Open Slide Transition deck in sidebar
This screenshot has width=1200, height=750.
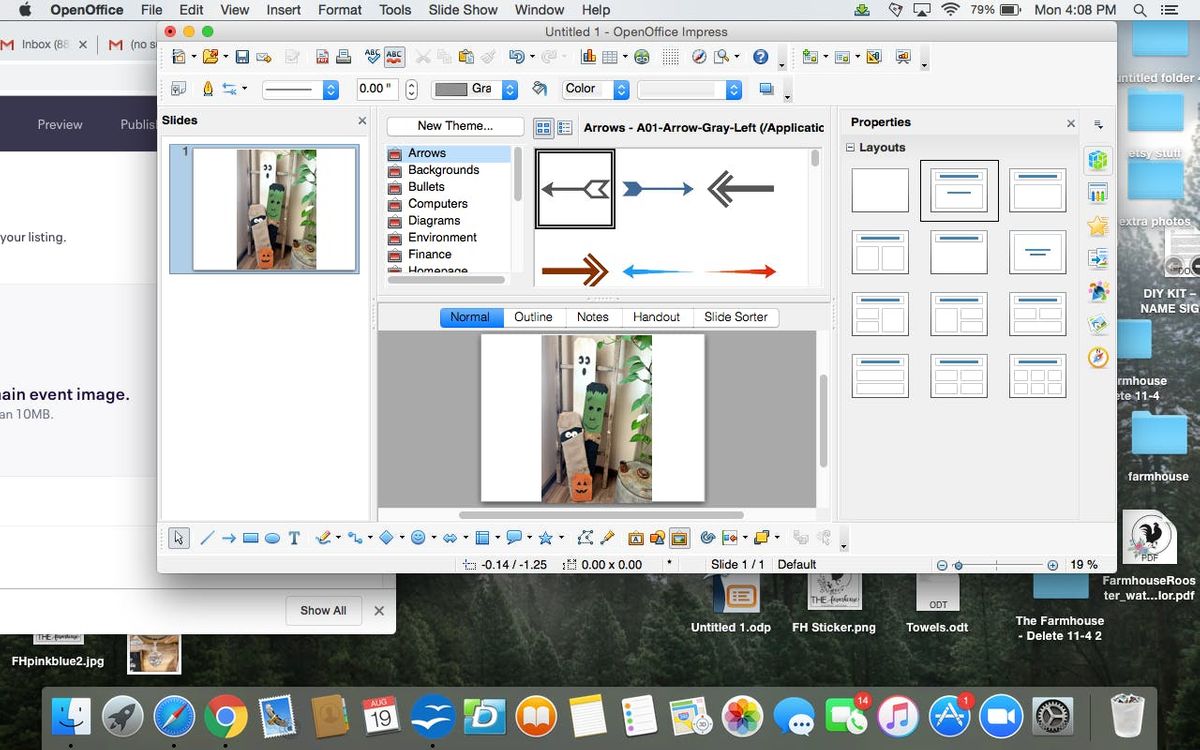click(1098, 258)
